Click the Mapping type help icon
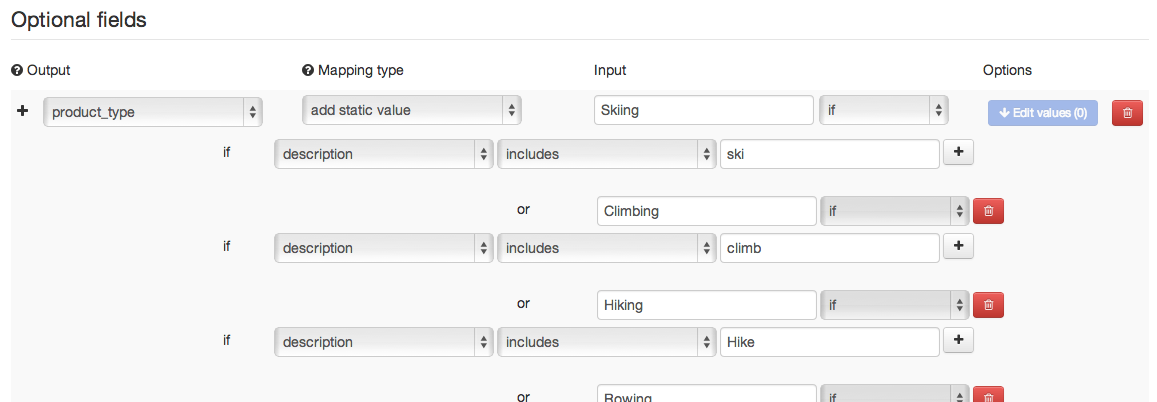 [x=308, y=70]
